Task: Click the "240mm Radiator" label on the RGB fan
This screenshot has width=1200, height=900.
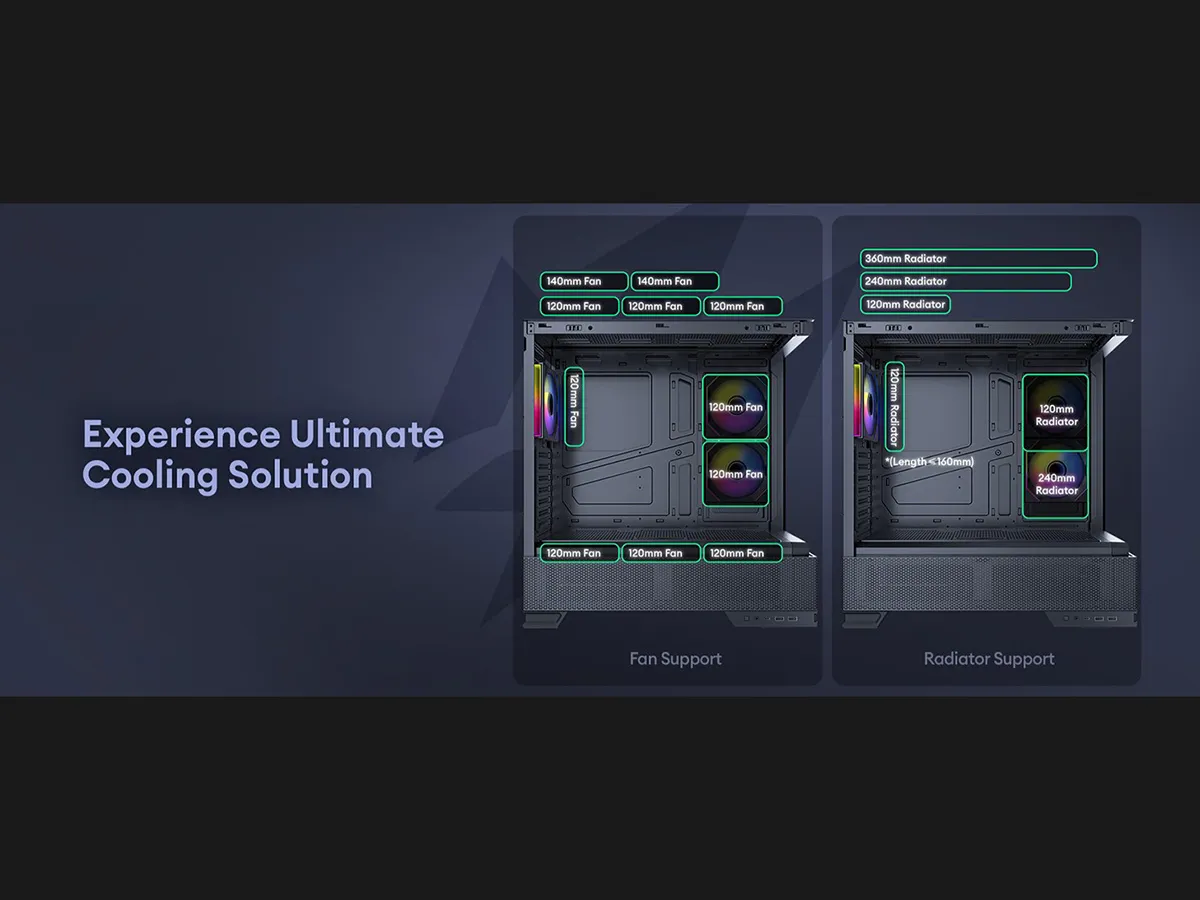Action: click(1056, 484)
